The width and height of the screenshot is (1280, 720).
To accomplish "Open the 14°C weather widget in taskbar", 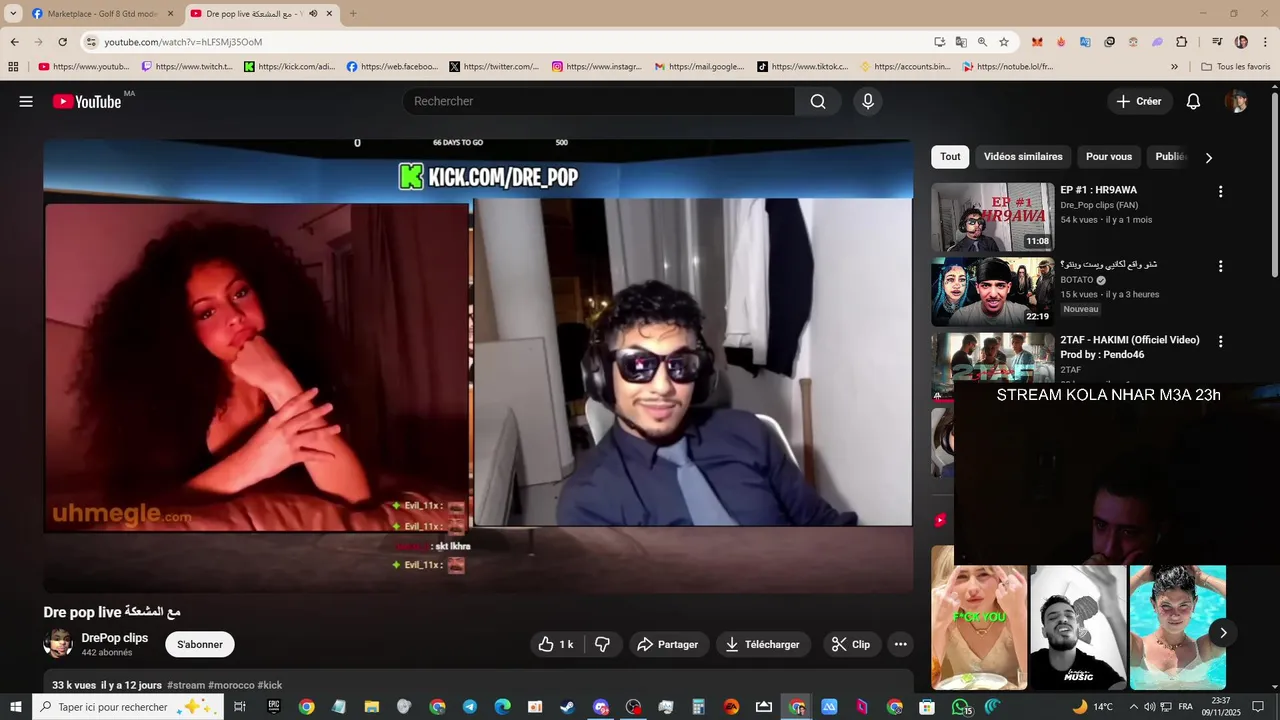I will (1092, 707).
